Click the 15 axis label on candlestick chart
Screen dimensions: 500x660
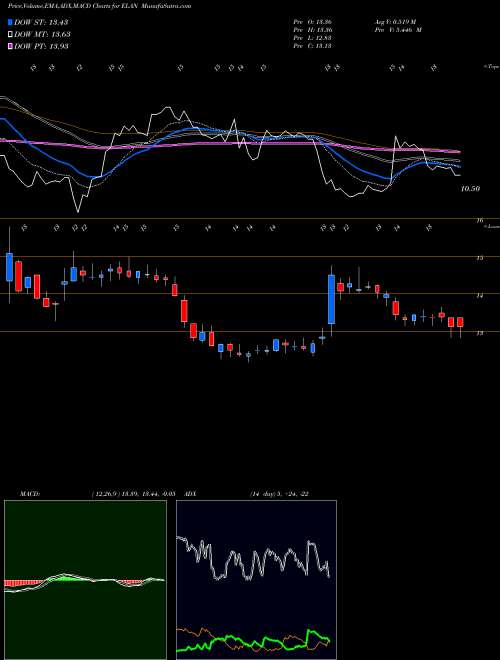click(x=480, y=258)
